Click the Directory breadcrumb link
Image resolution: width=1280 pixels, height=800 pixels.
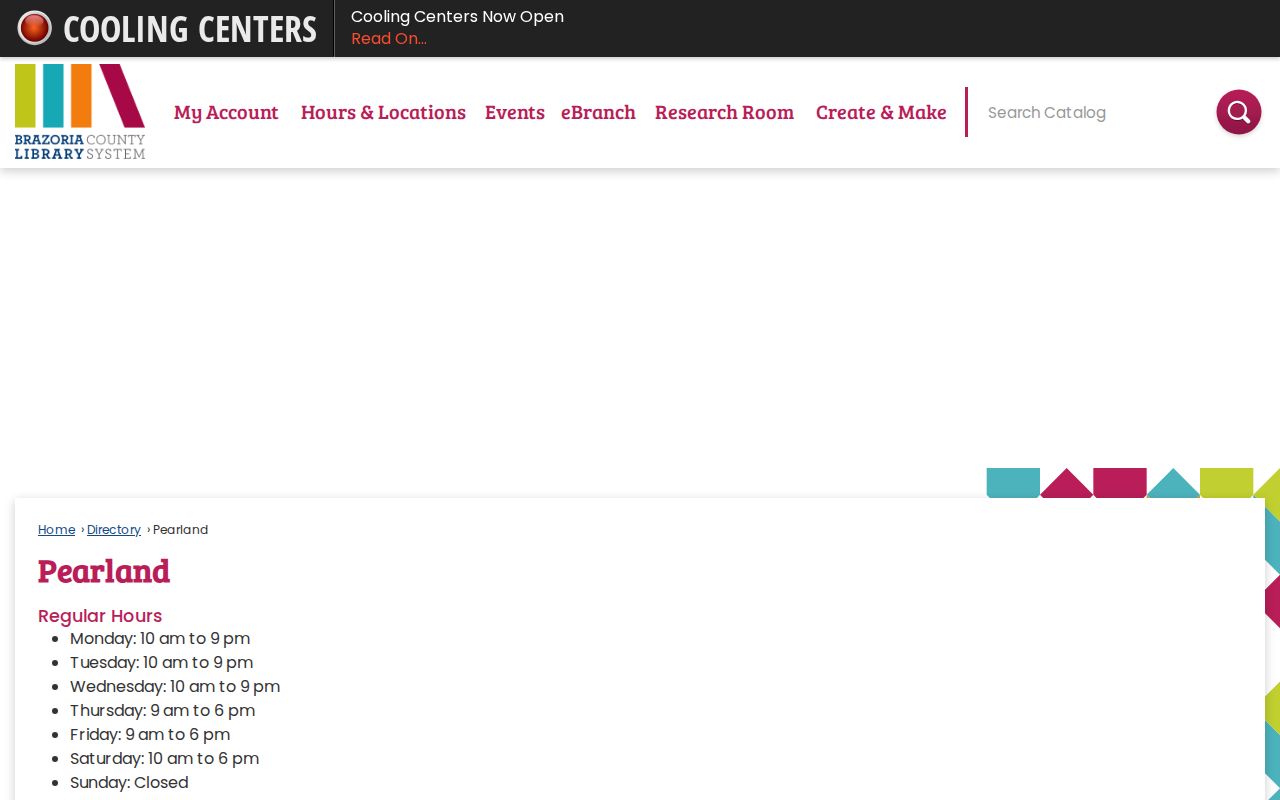[114, 530]
